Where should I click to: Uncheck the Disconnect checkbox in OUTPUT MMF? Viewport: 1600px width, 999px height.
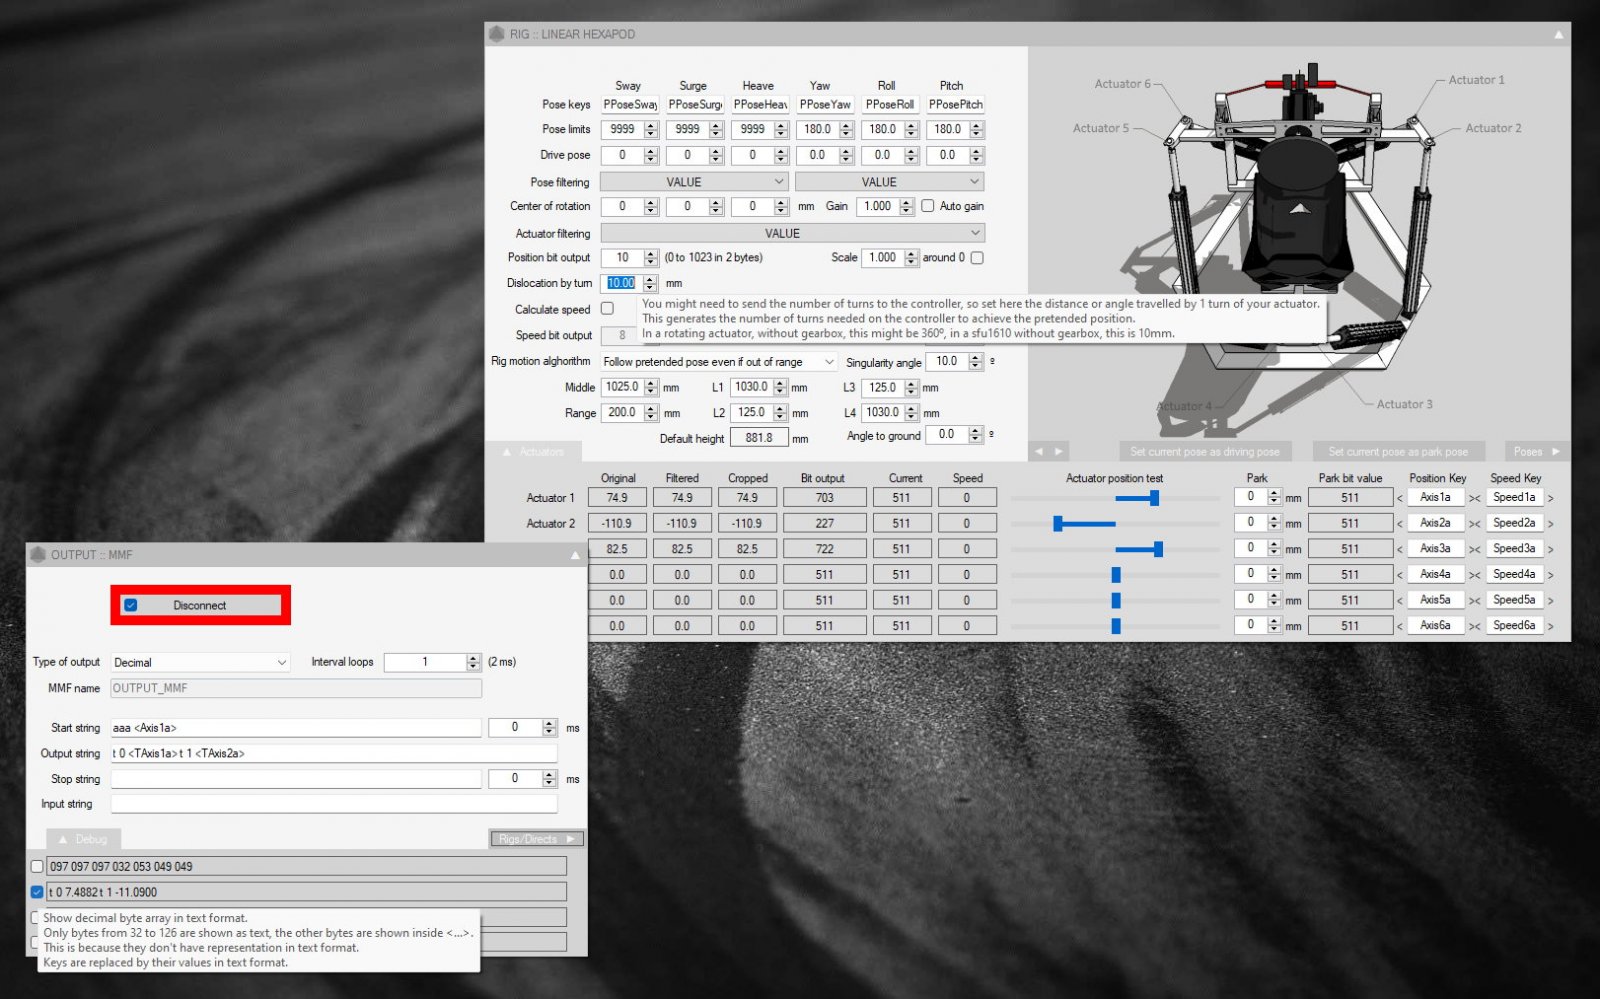point(130,605)
